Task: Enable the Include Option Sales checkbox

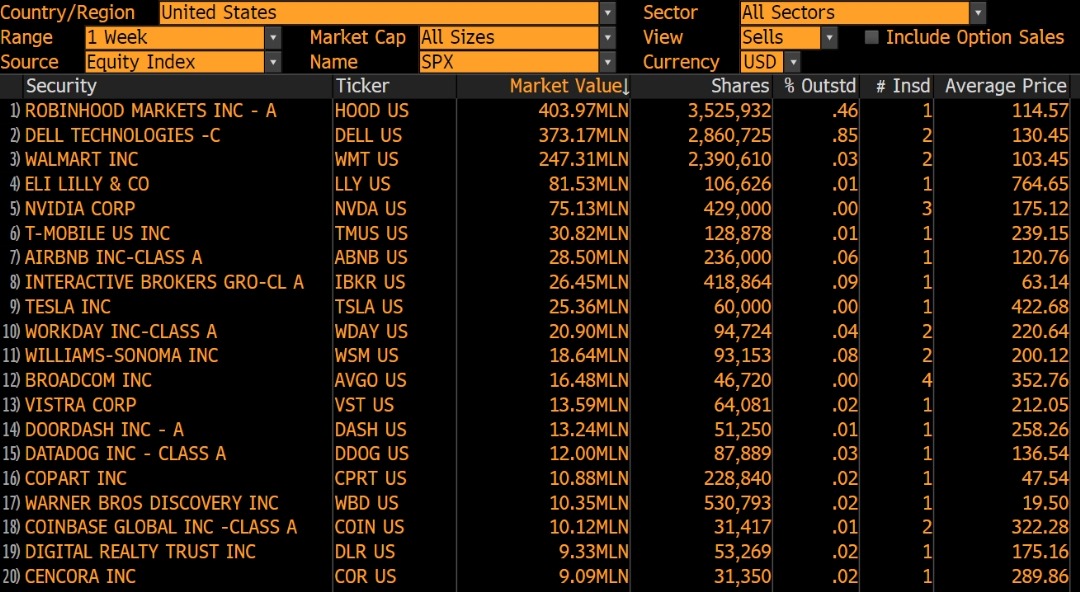Action: [871, 37]
